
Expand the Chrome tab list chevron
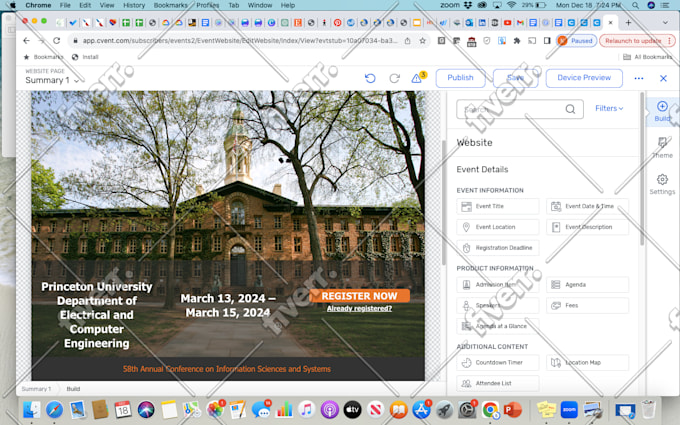(x=665, y=23)
